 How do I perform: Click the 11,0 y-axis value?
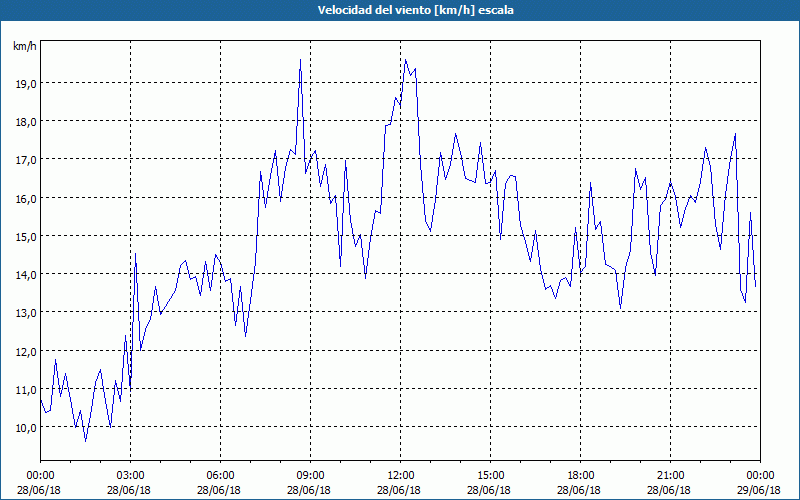(x=26, y=390)
